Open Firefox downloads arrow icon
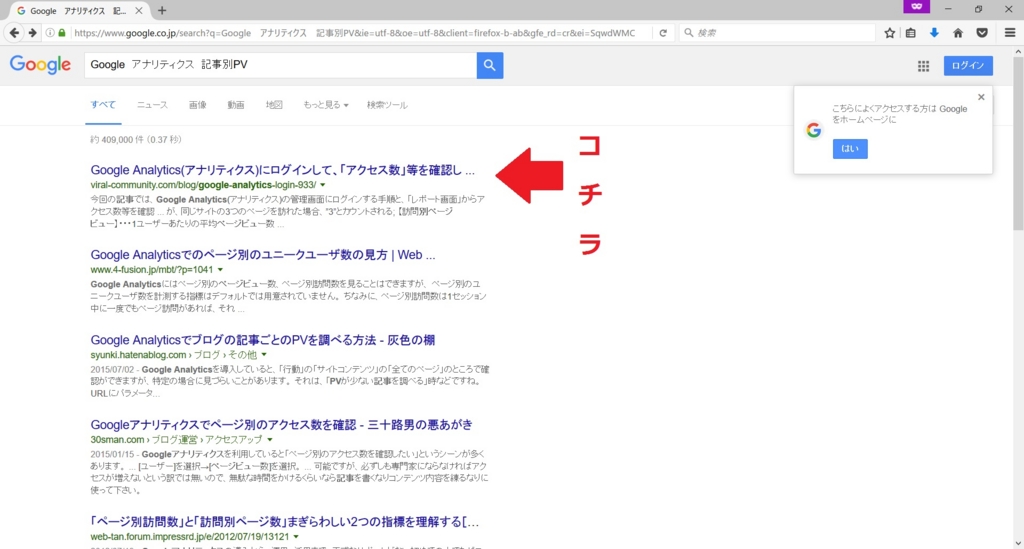 tap(934, 33)
